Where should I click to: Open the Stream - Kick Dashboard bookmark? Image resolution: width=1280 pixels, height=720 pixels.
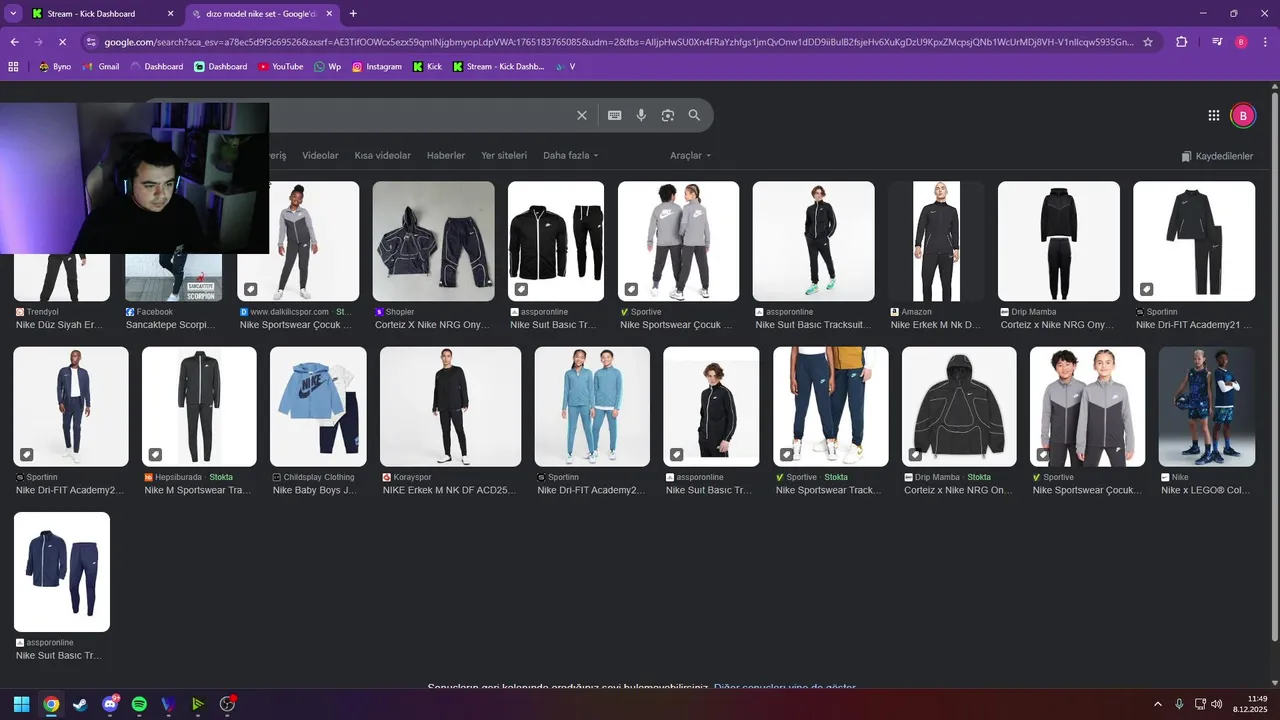tap(498, 67)
